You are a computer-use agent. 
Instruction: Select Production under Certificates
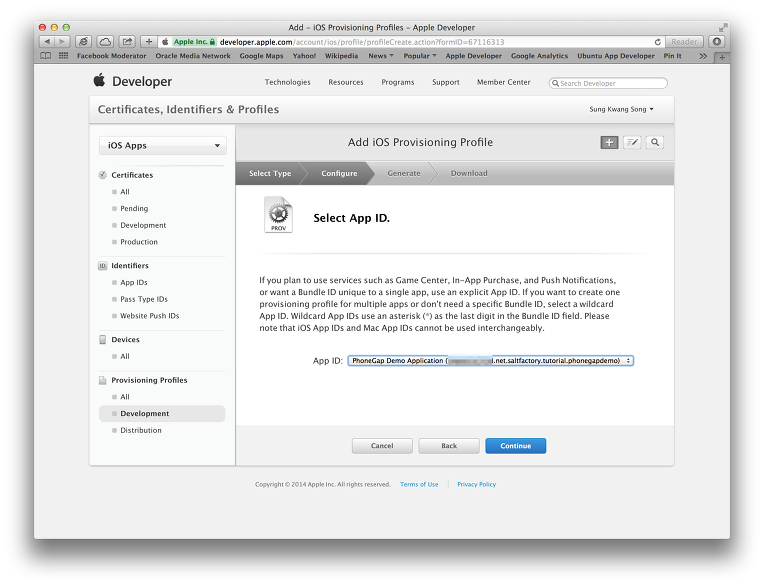(x=139, y=242)
